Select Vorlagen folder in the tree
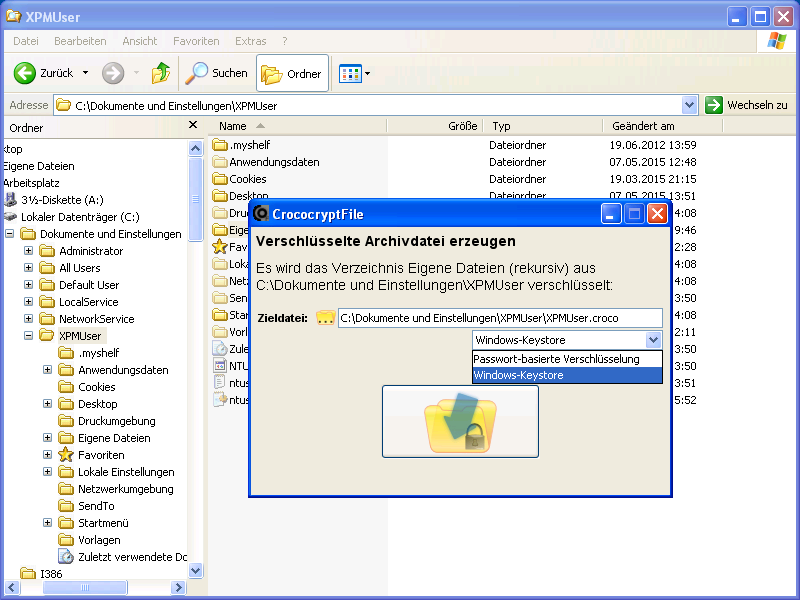 pos(89,540)
